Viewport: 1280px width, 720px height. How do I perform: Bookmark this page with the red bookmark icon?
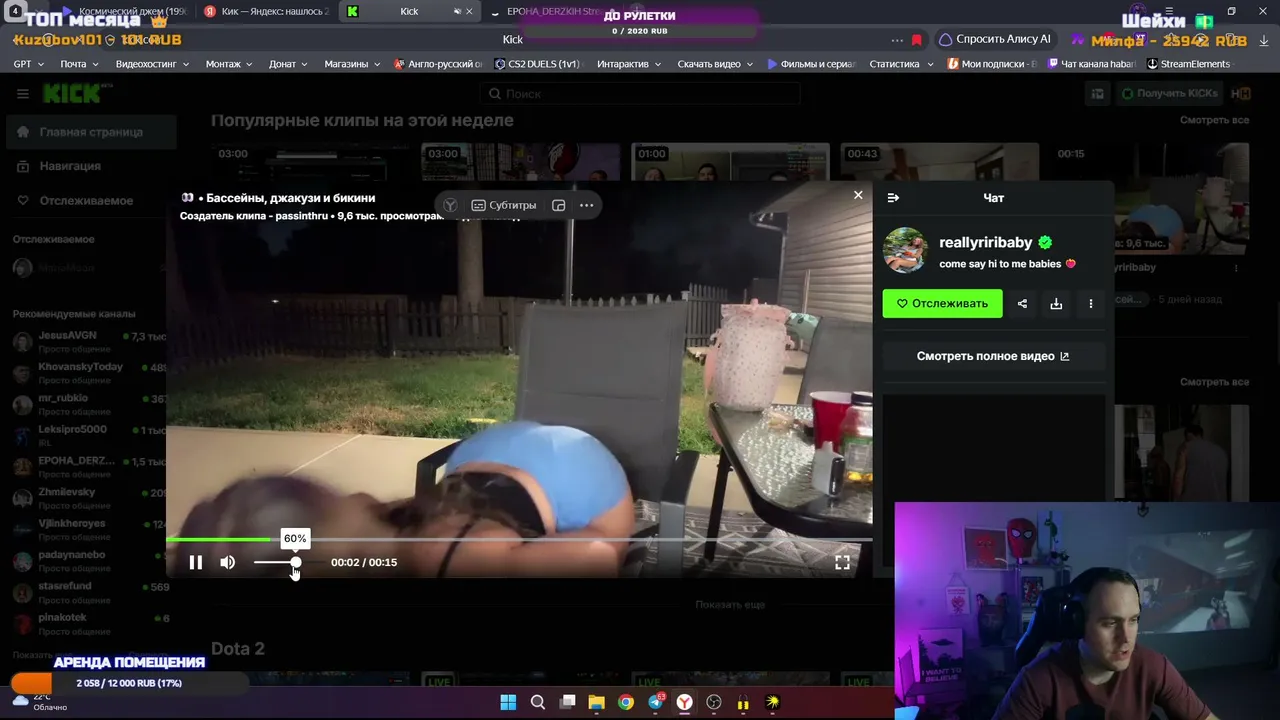click(x=916, y=39)
